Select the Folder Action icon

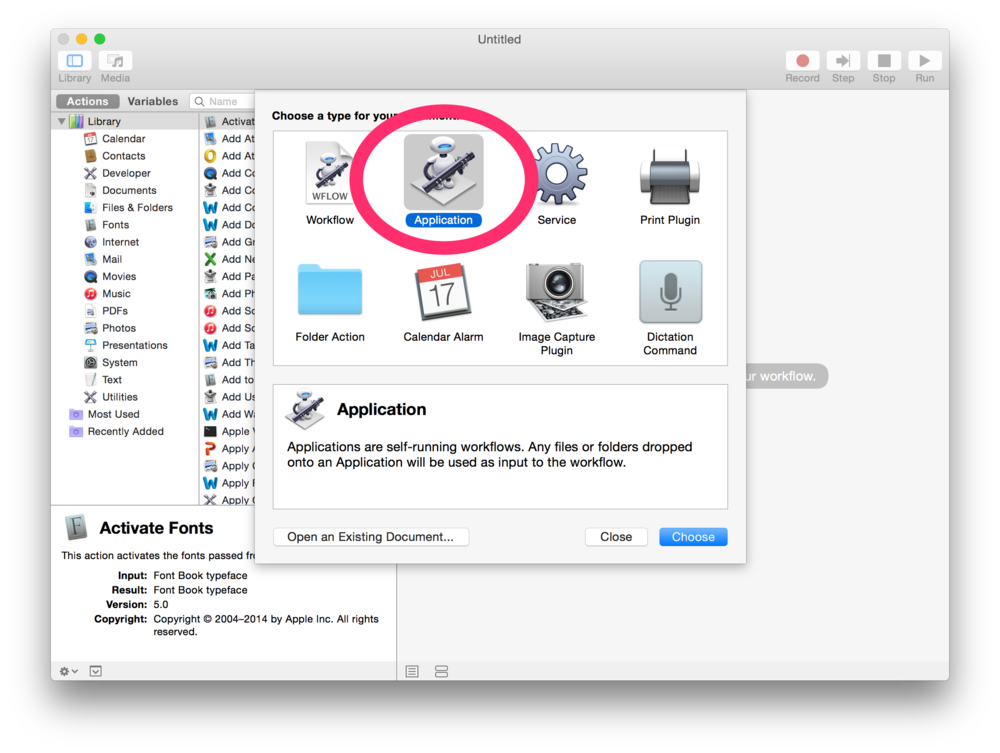pyautogui.click(x=330, y=290)
